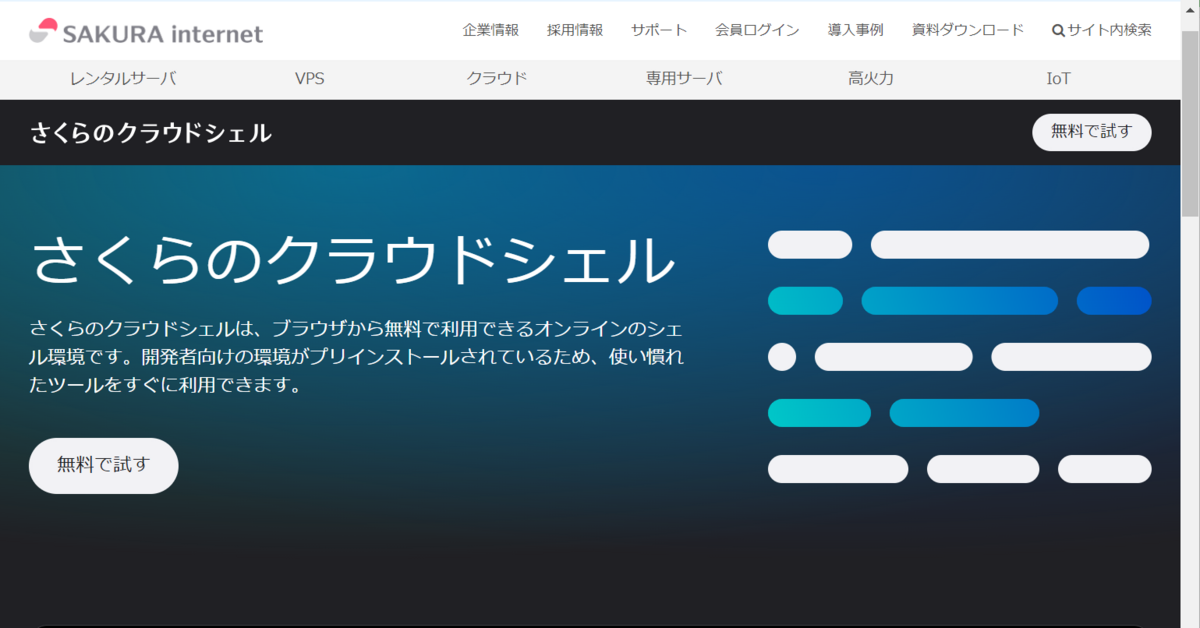Screen dimensions: 1200x628
Task: Open the 企業情報 page
Action: click(489, 30)
